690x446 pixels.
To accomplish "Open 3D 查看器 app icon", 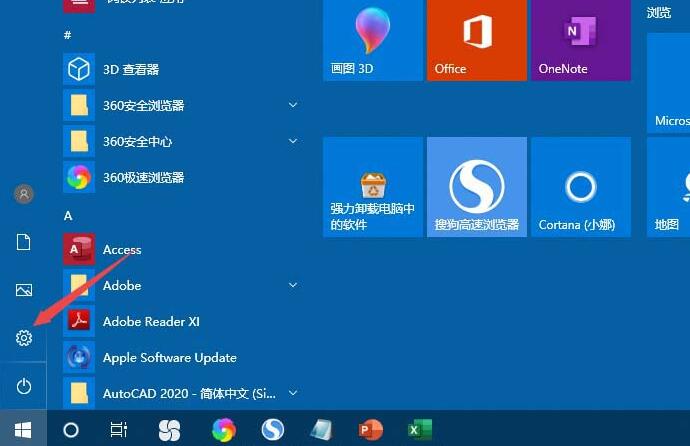I will [79, 69].
